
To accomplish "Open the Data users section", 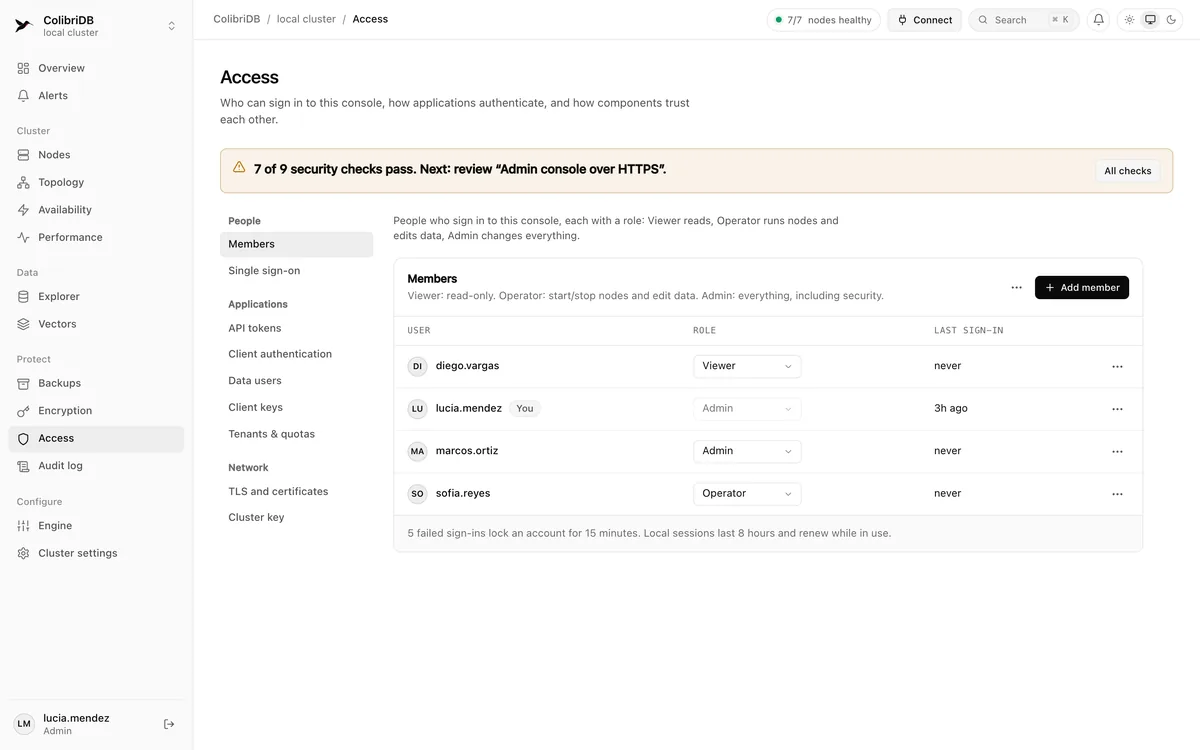I will [x=296, y=381].
